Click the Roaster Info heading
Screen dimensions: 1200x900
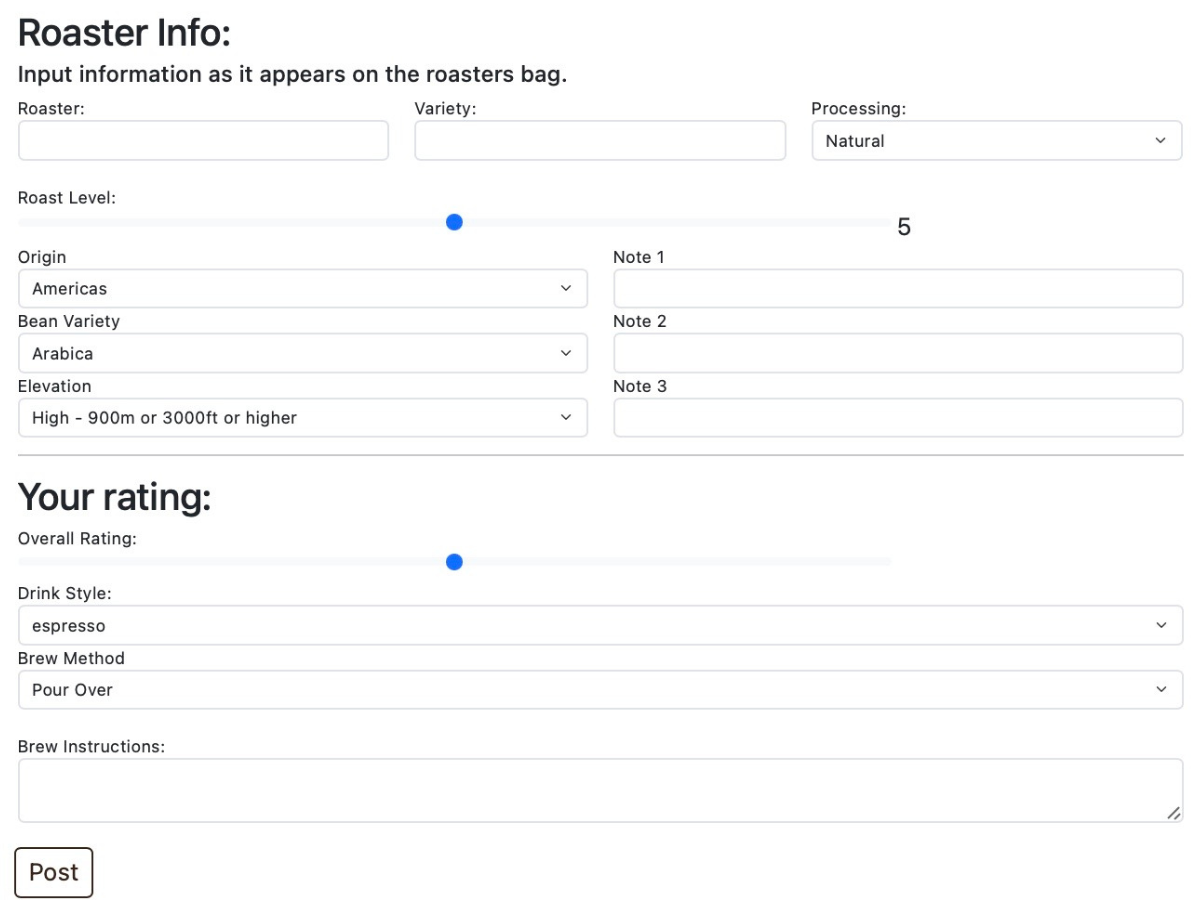124,33
